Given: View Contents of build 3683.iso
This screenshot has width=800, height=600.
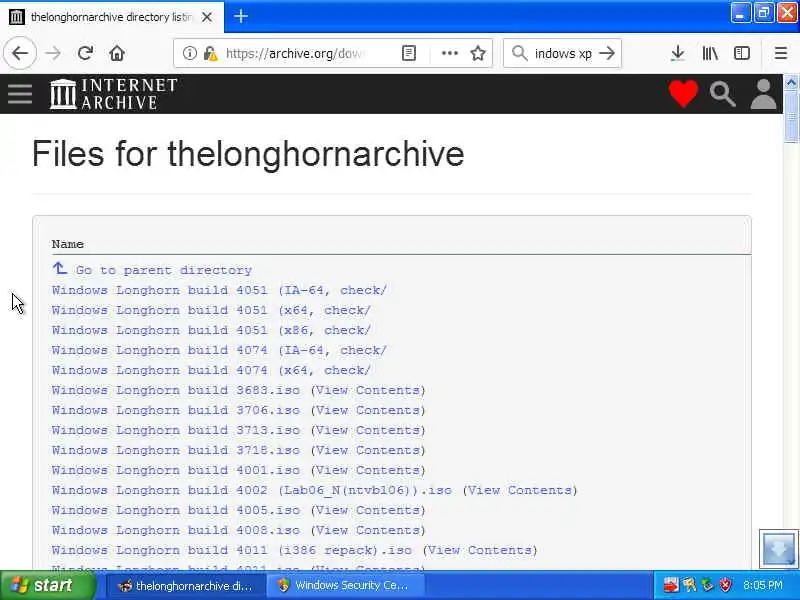Looking at the screenshot, I should tap(368, 390).
